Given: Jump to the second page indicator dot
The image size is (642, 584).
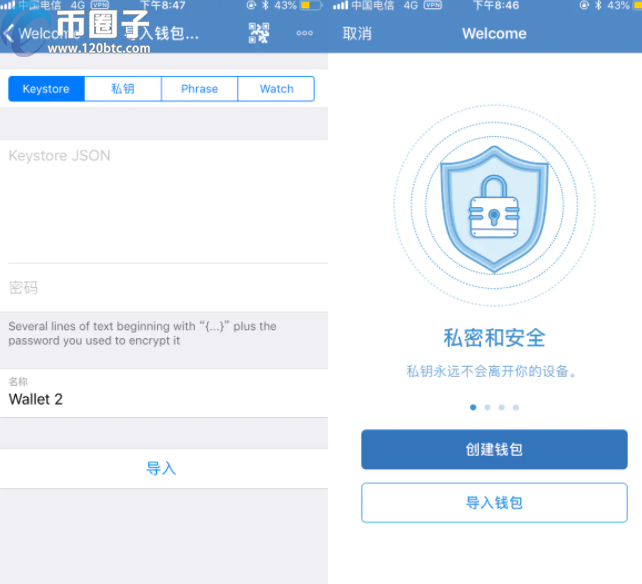Looking at the screenshot, I should click(x=487, y=407).
